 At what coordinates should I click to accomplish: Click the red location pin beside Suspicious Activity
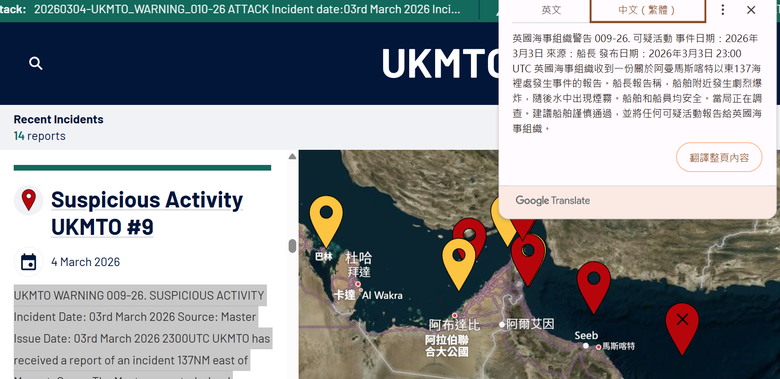tap(28, 200)
